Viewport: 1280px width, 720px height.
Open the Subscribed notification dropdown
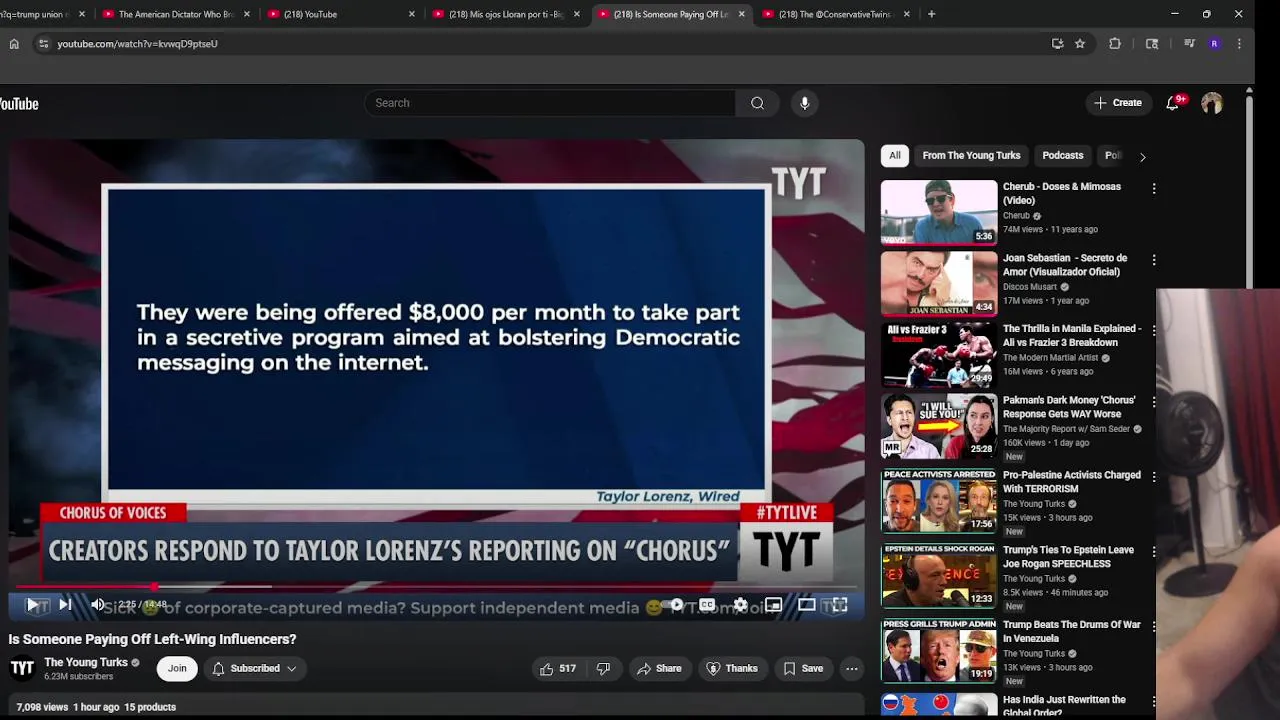[254, 668]
